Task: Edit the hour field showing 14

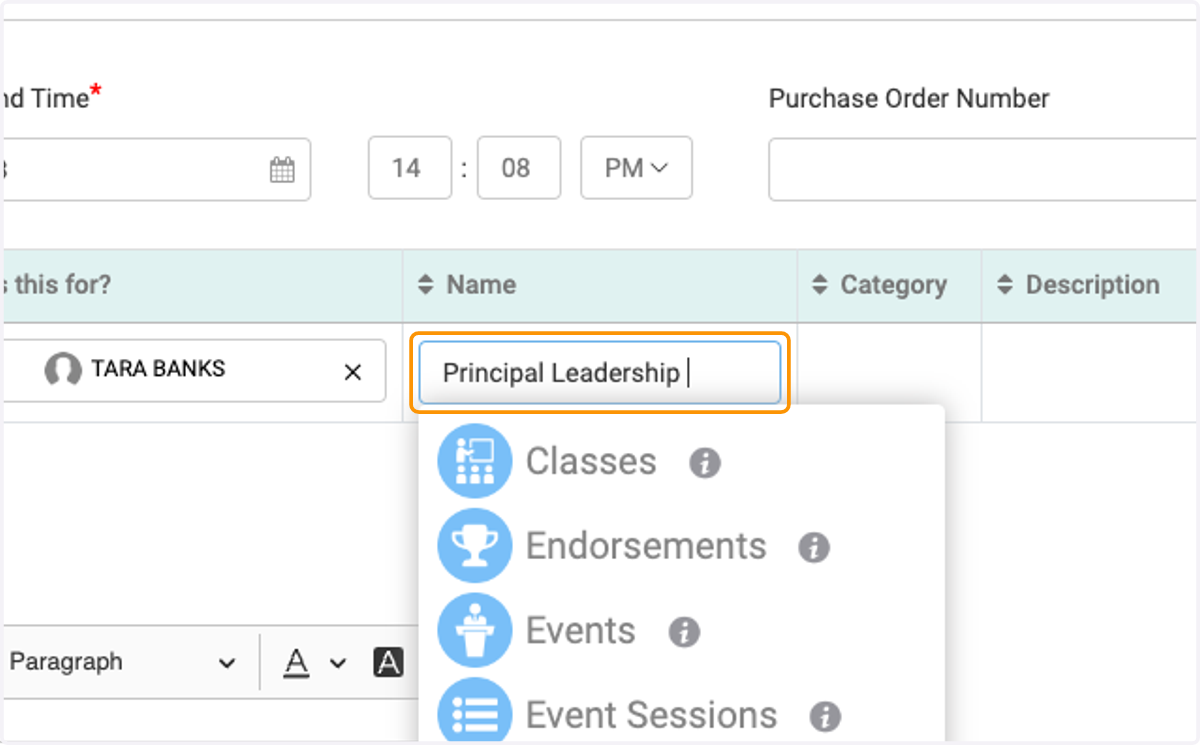Action: coord(410,168)
